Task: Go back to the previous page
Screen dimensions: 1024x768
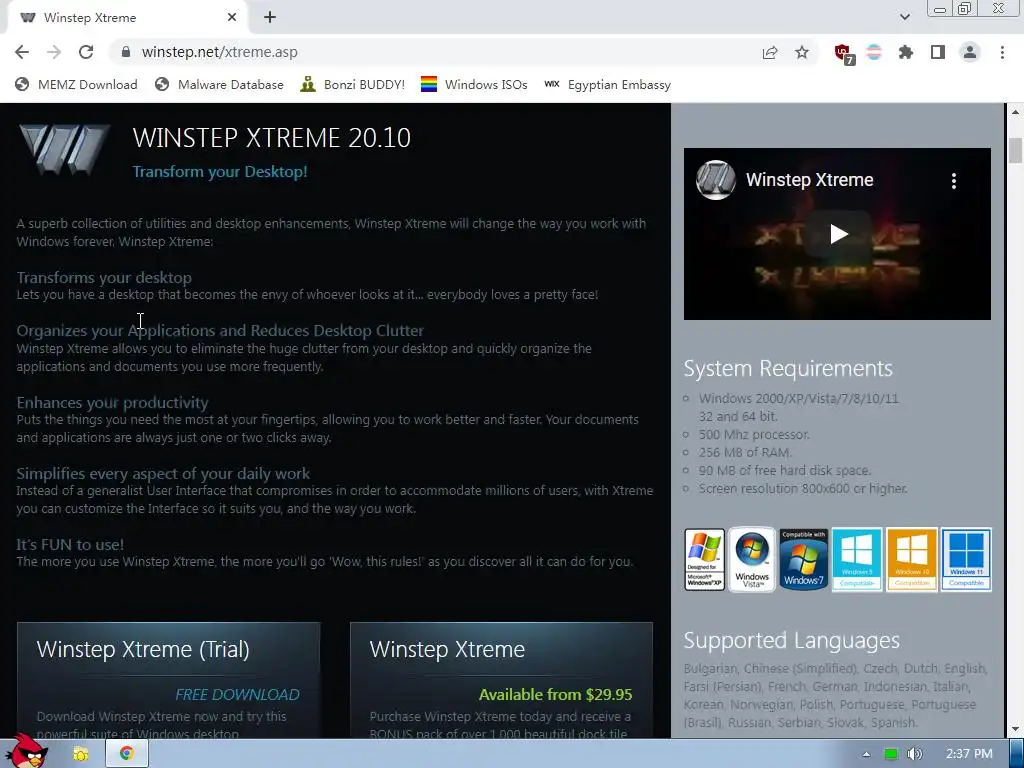Action: point(22,52)
